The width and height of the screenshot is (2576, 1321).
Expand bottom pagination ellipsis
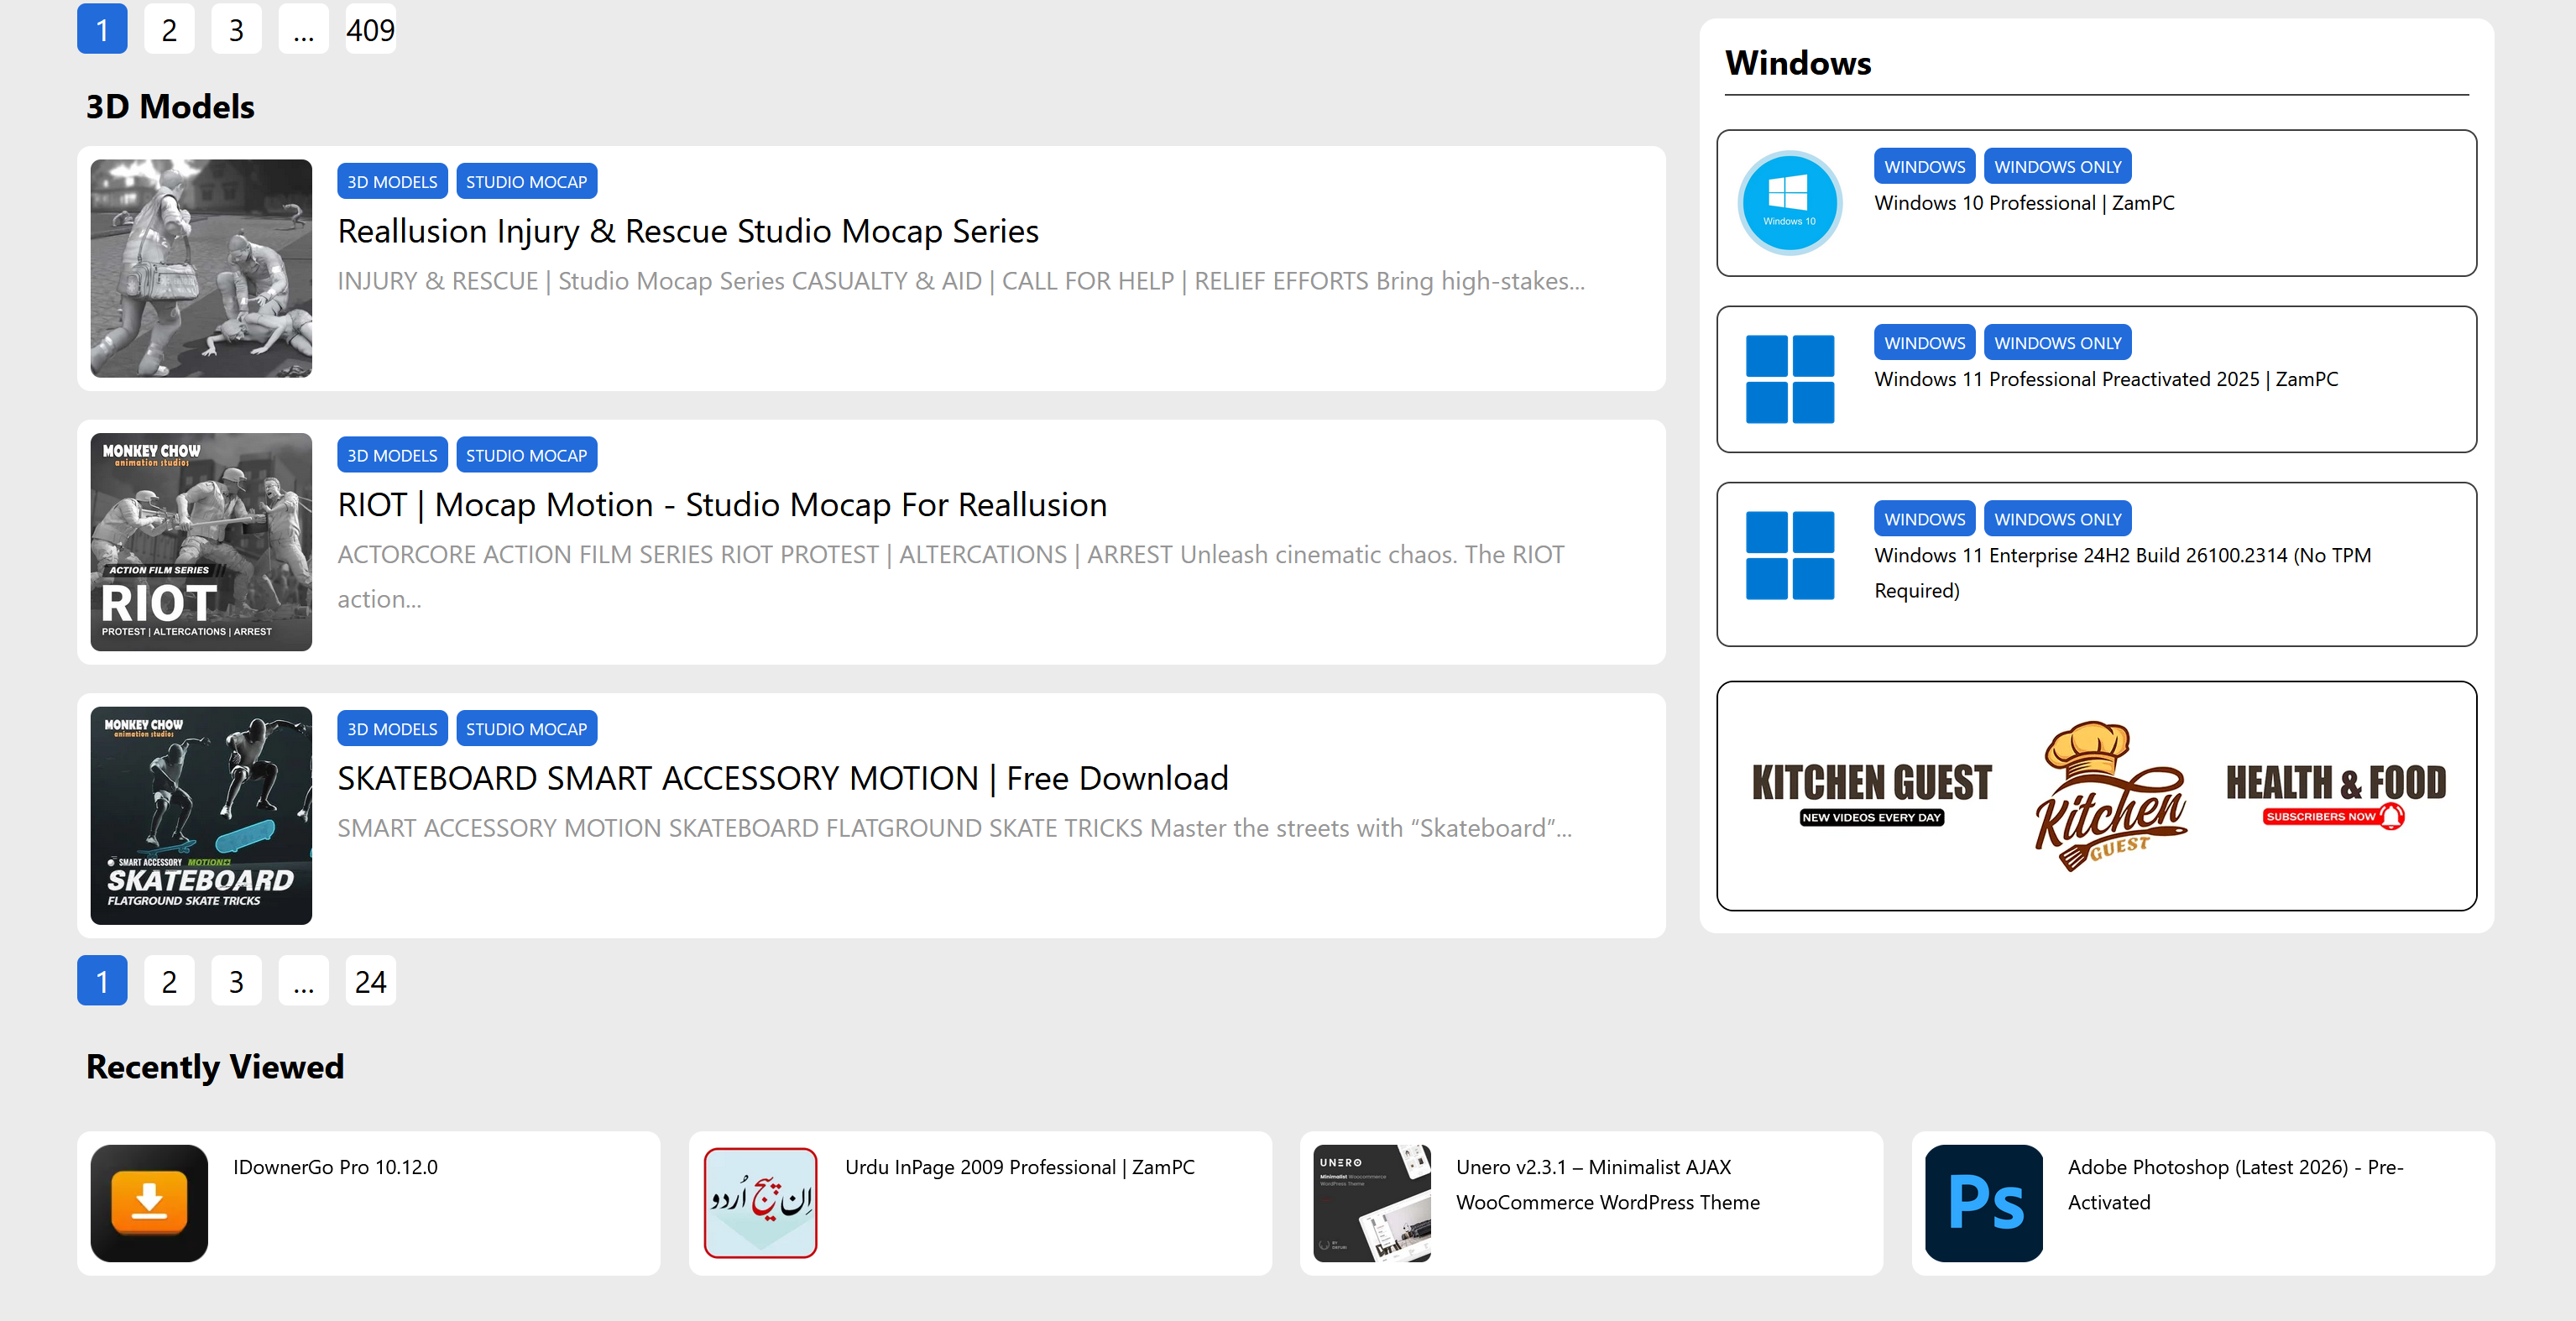pyautogui.click(x=303, y=981)
